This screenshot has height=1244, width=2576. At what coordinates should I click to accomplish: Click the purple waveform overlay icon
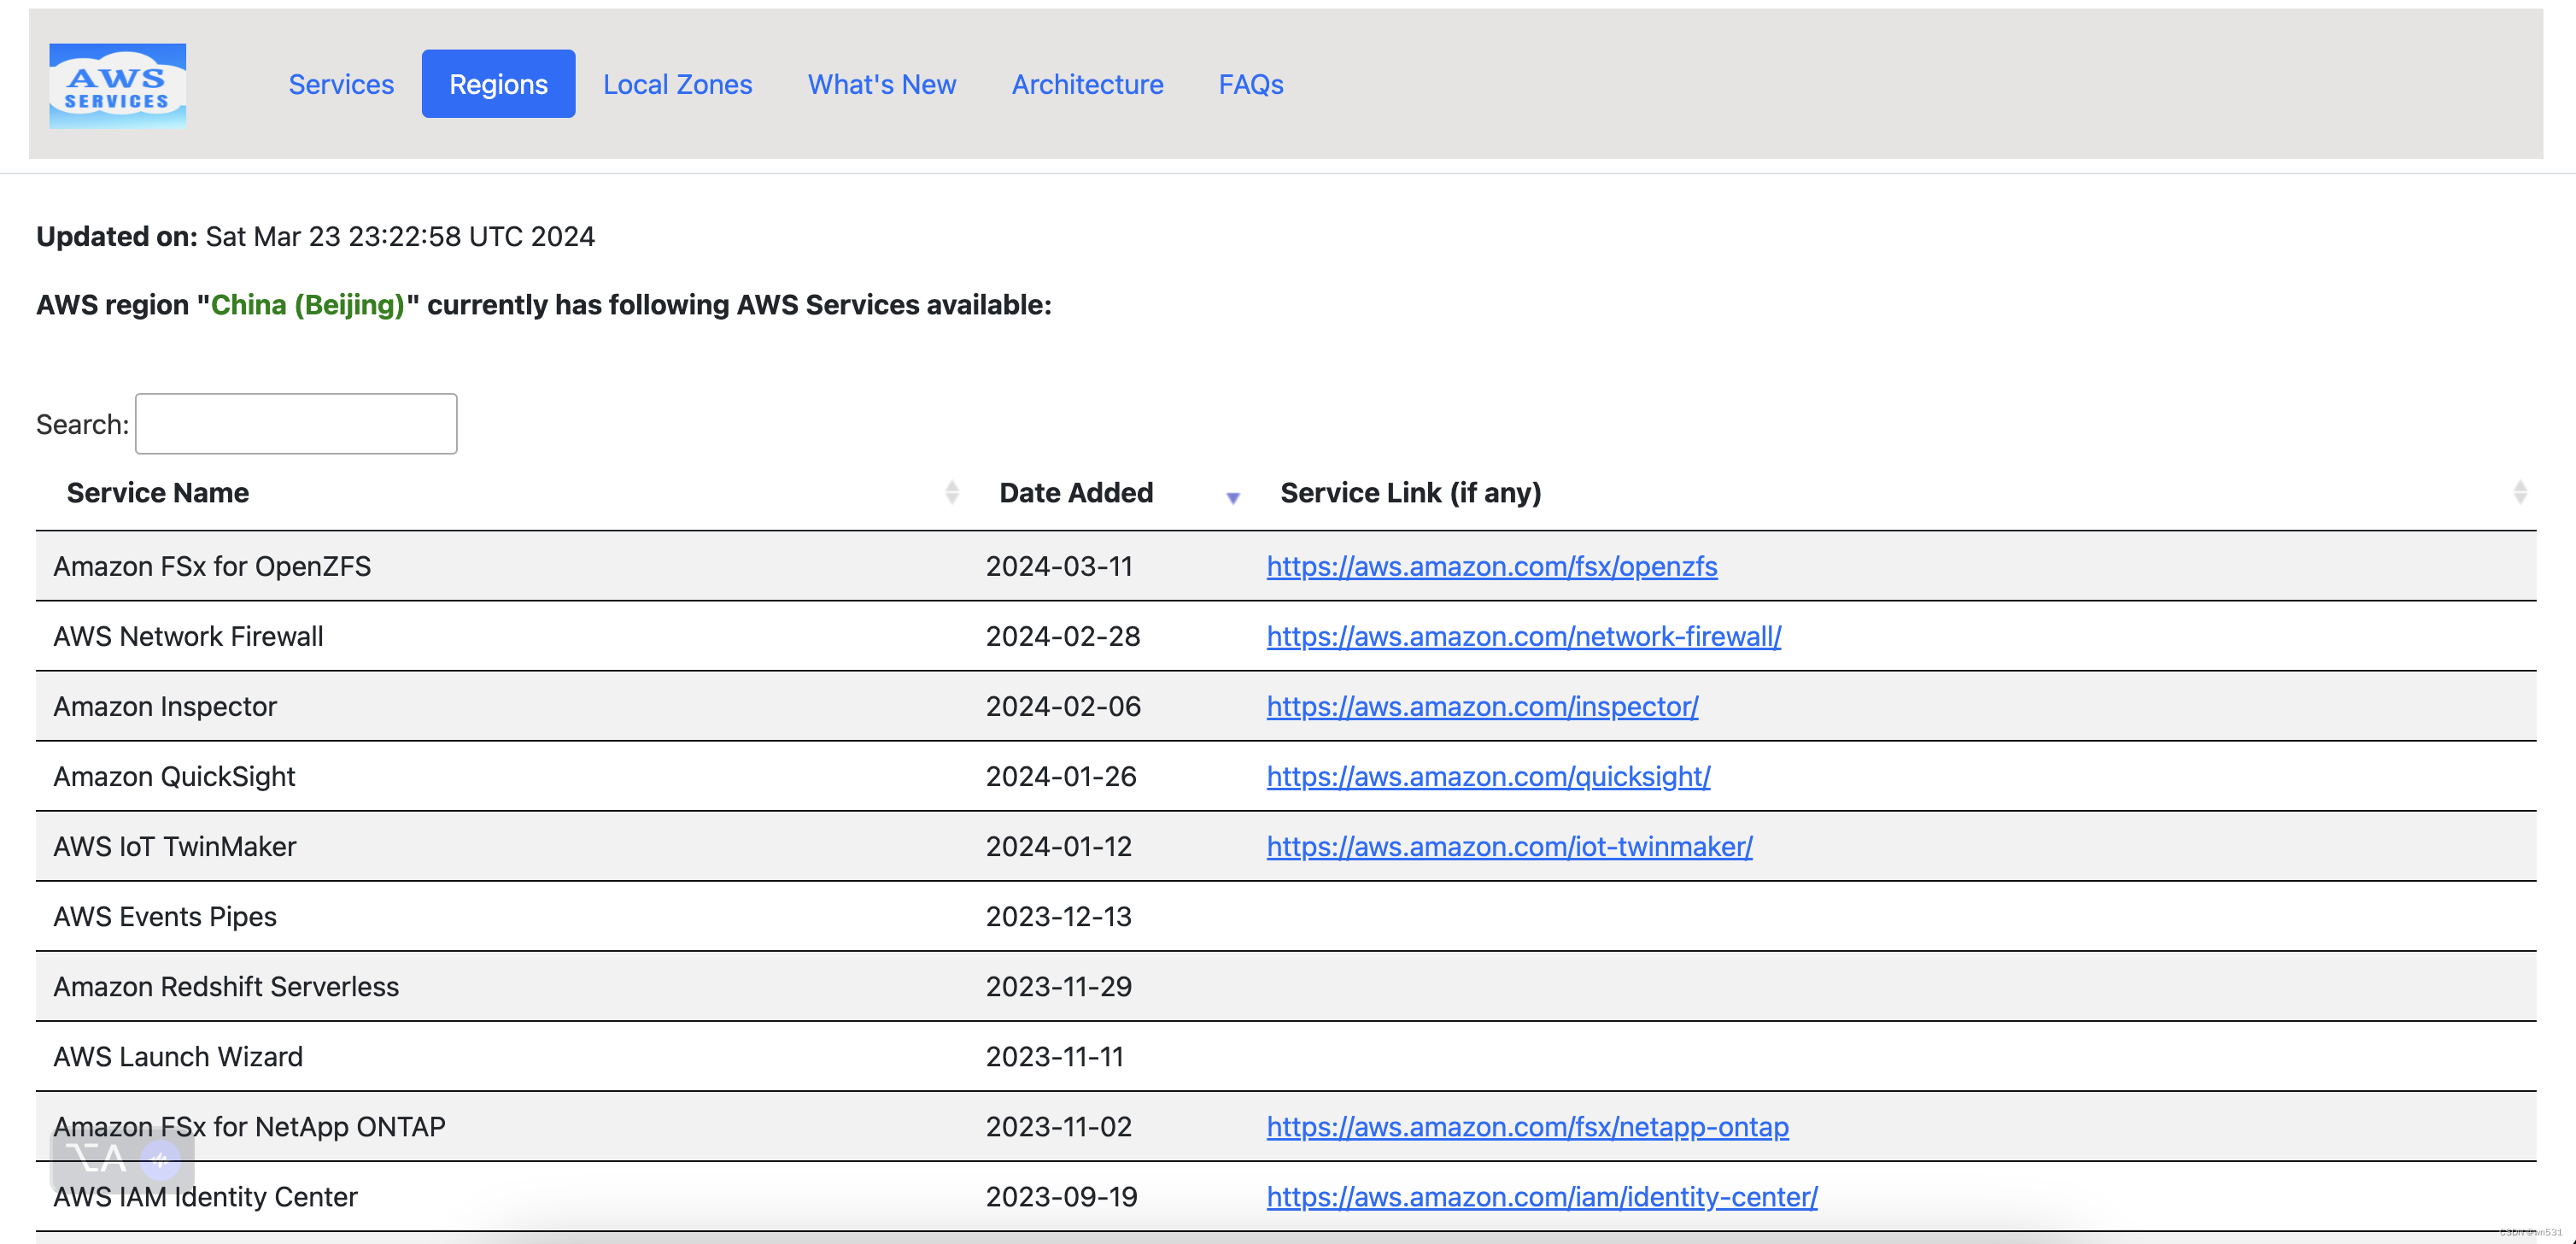(x=160, y=1160)
